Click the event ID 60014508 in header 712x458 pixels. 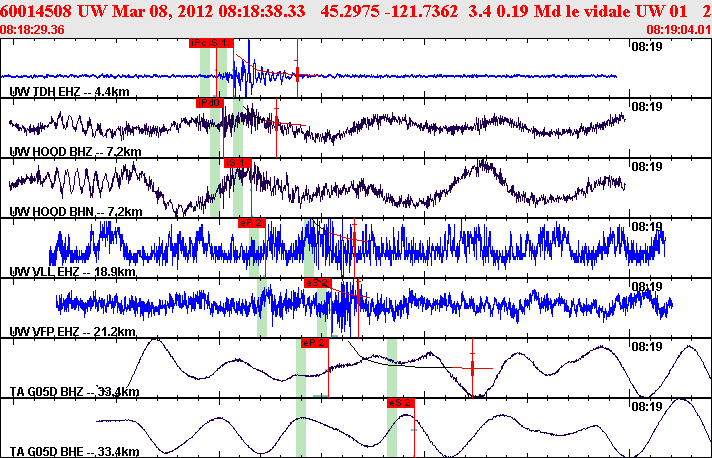coord(36,11)
